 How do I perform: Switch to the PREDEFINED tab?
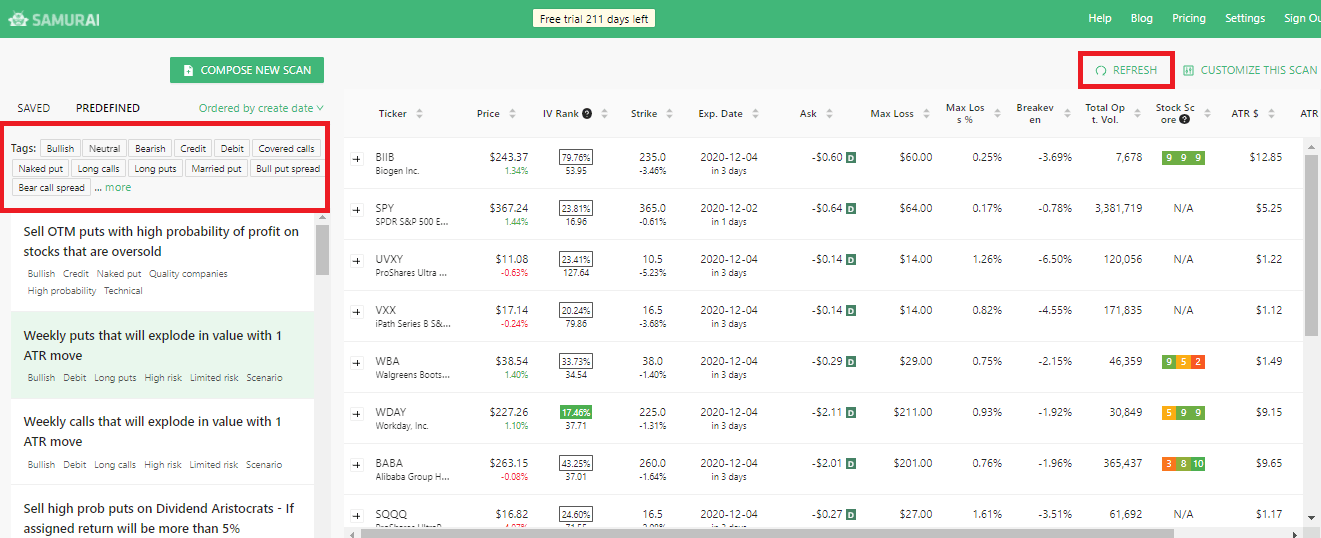(x=108, y=108)
